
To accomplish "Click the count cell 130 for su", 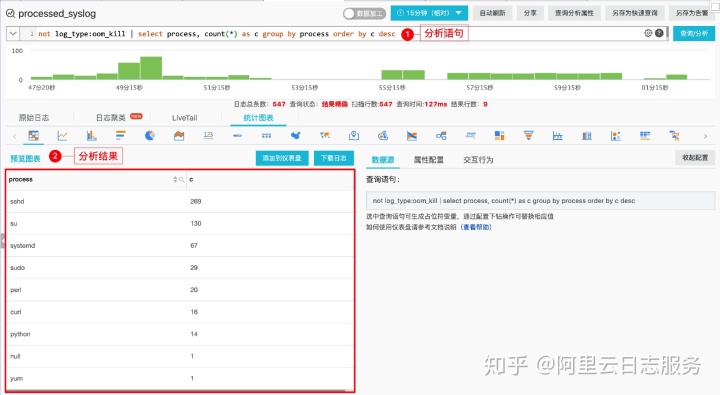I will point(196,224).
